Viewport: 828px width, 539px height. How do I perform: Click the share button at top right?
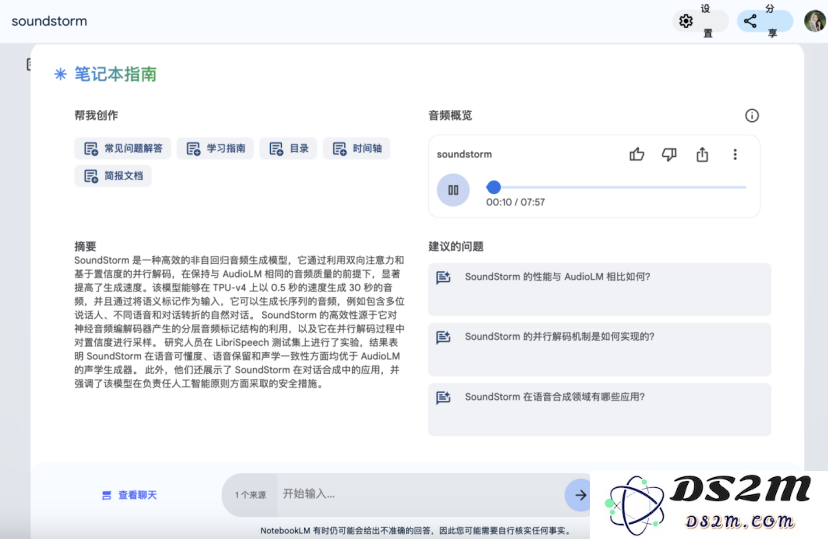(765, 21)
